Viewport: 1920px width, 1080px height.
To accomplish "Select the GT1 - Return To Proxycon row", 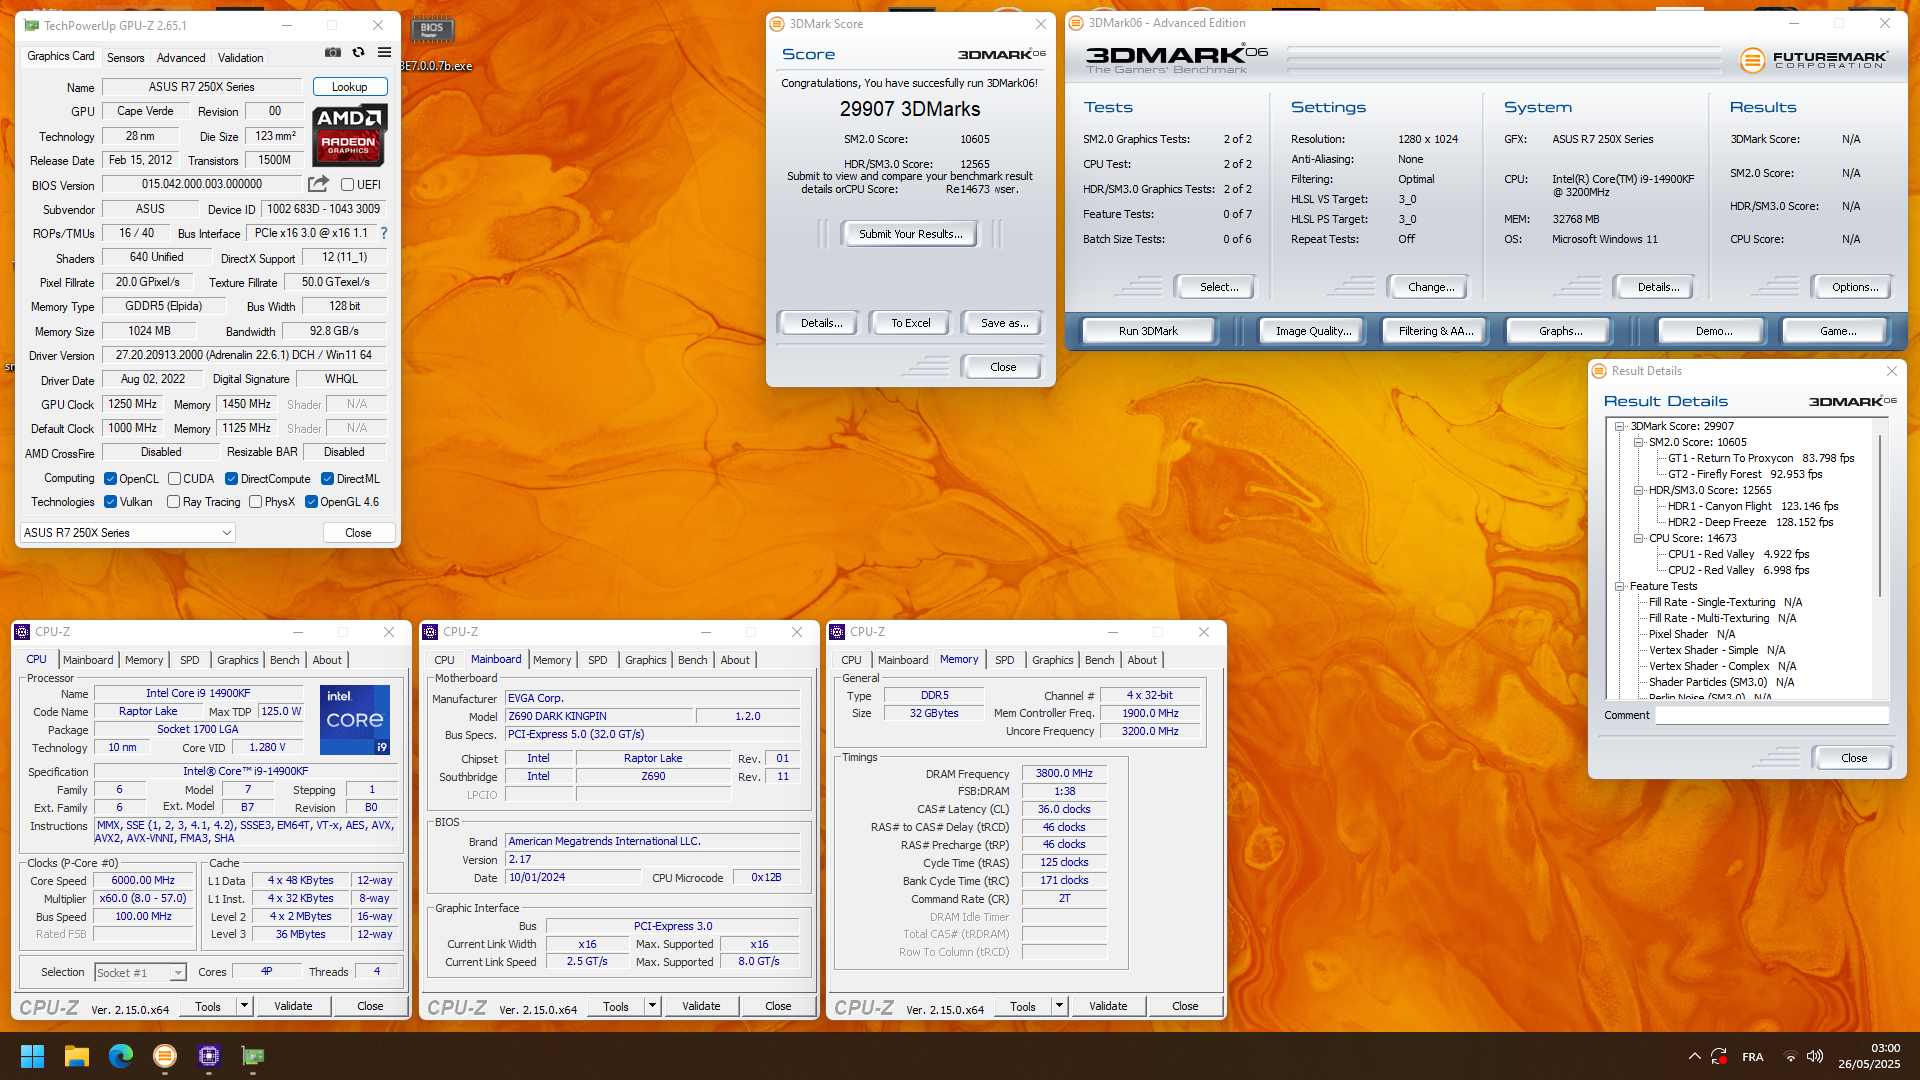I will (x=1761, y=458).
